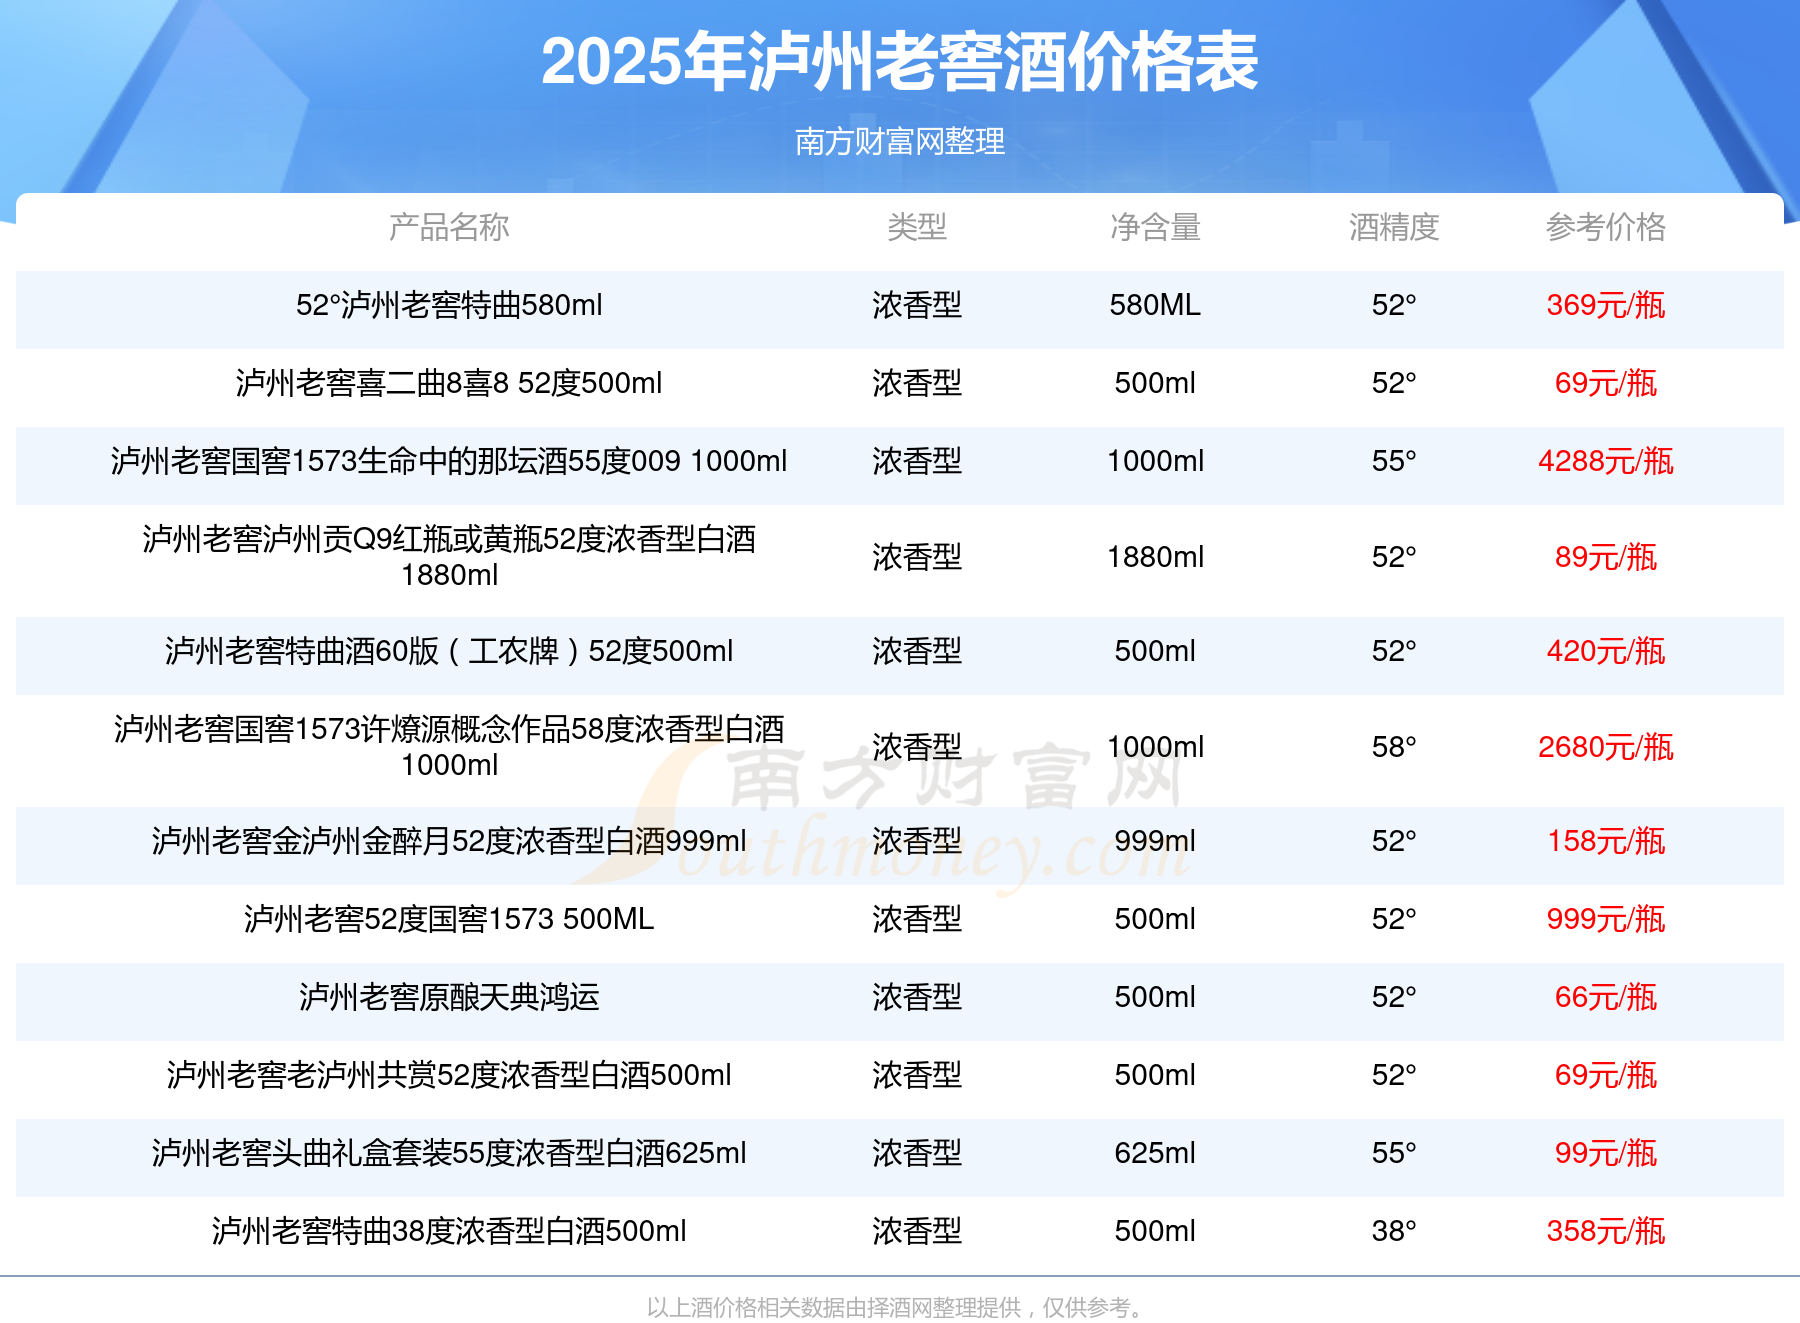This screenshot has width=1800, height=1323.
Task: Click product name "52°泸州老窖特曲580ml"
Action: [449, 305]
